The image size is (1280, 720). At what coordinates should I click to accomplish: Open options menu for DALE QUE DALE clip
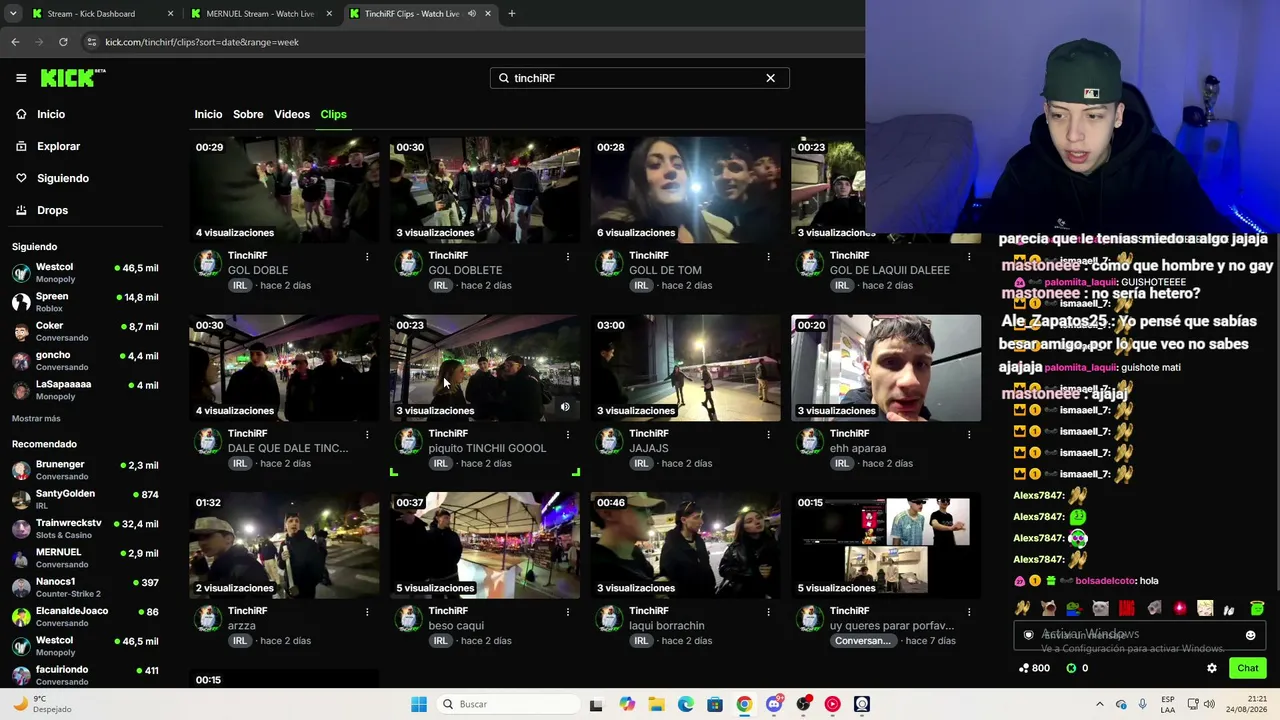click(367, 435)
